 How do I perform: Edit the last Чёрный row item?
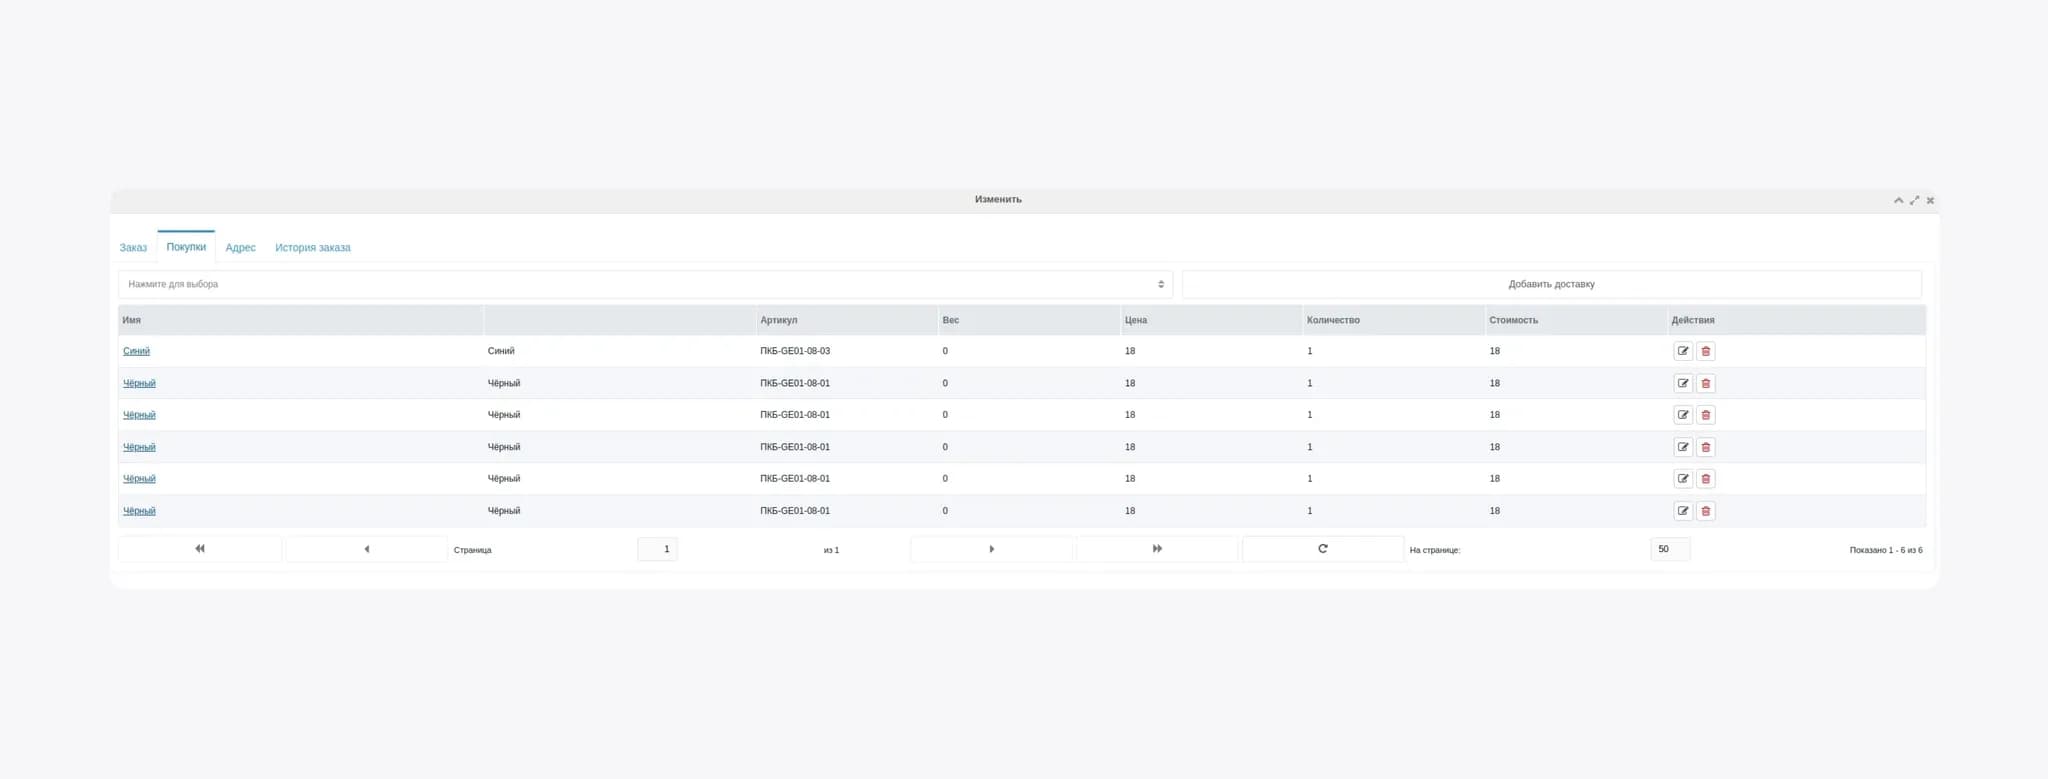pyautogui.click(x=1683, y=511)
